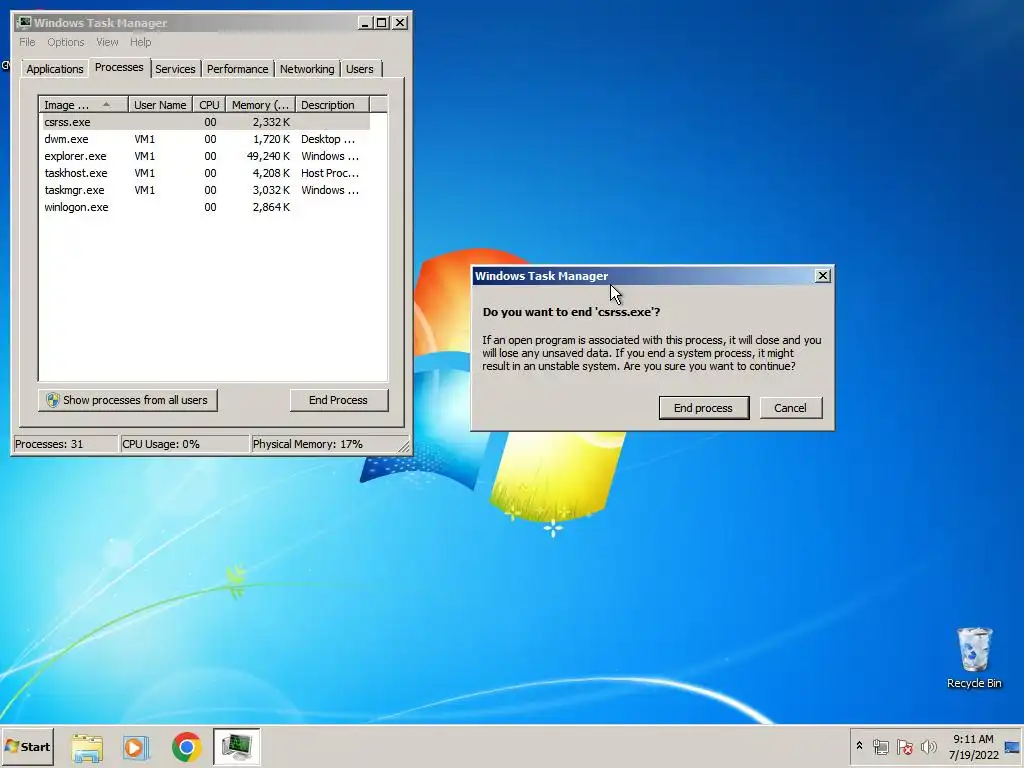
Task: Click the volume speaker tray icon
Action: tap(928, 747)
